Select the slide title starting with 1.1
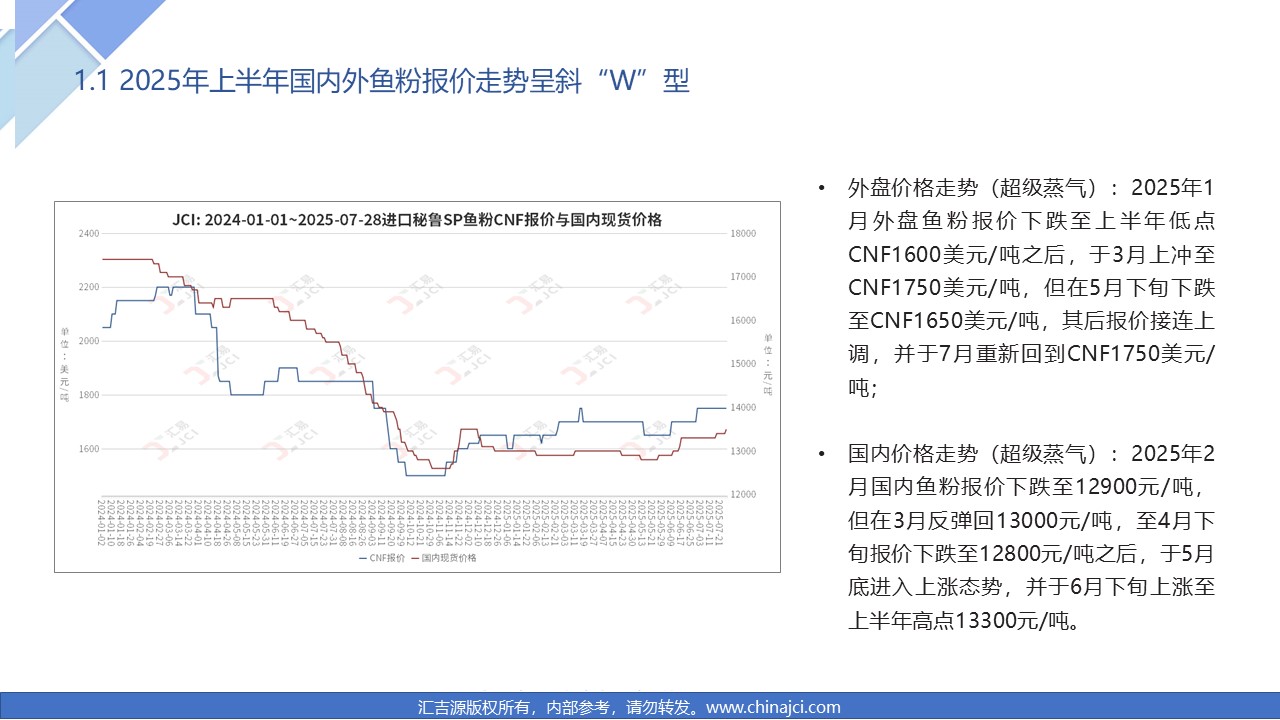This screenshot has width=1280, height=720. (382, 81)
